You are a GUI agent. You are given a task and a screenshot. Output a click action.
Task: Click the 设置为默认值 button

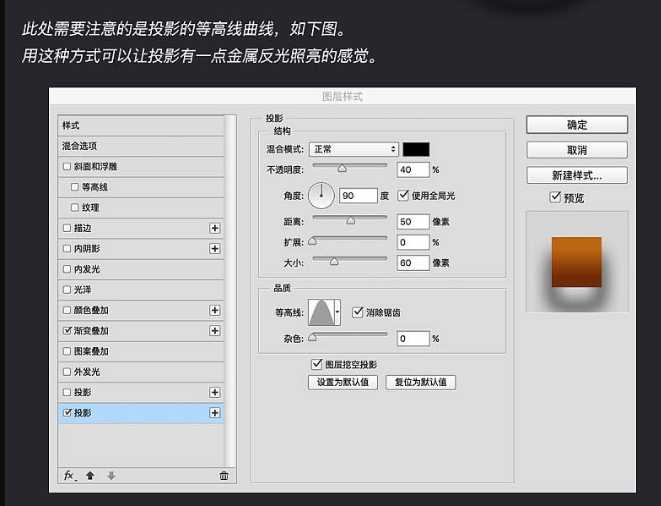pos(342,382)
